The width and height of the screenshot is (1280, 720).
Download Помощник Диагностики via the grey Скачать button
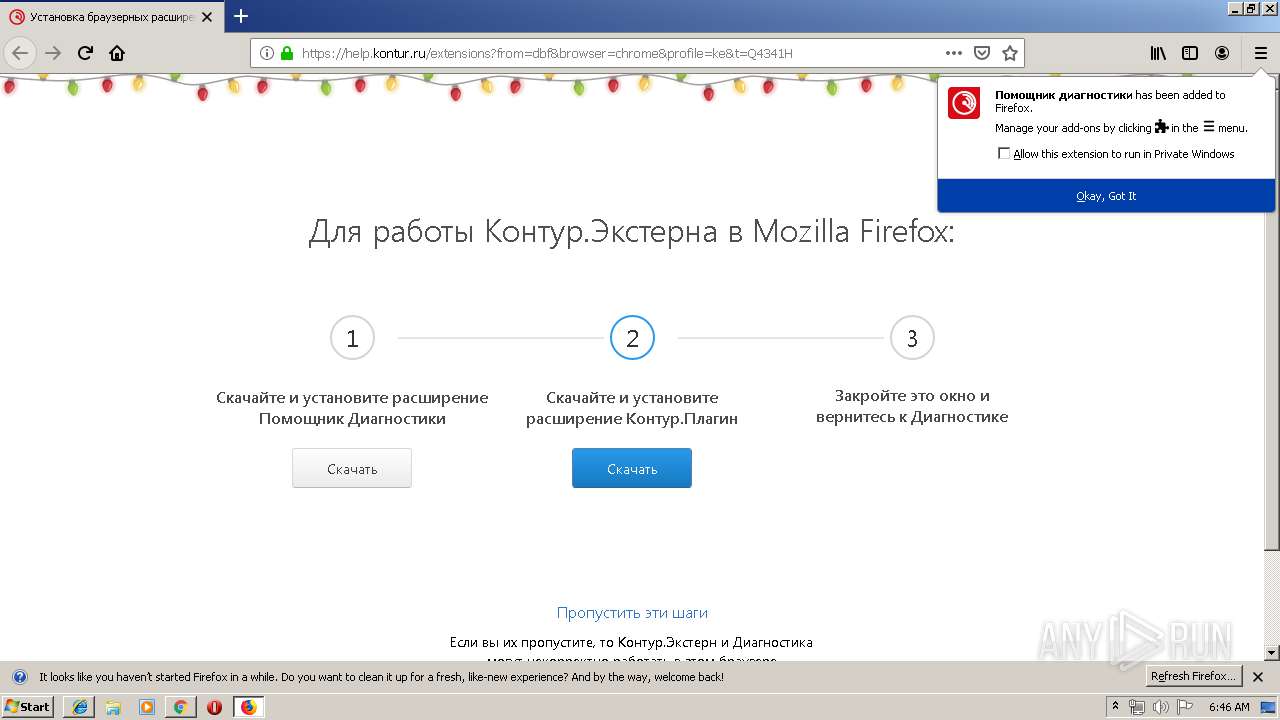pos(352,468)
